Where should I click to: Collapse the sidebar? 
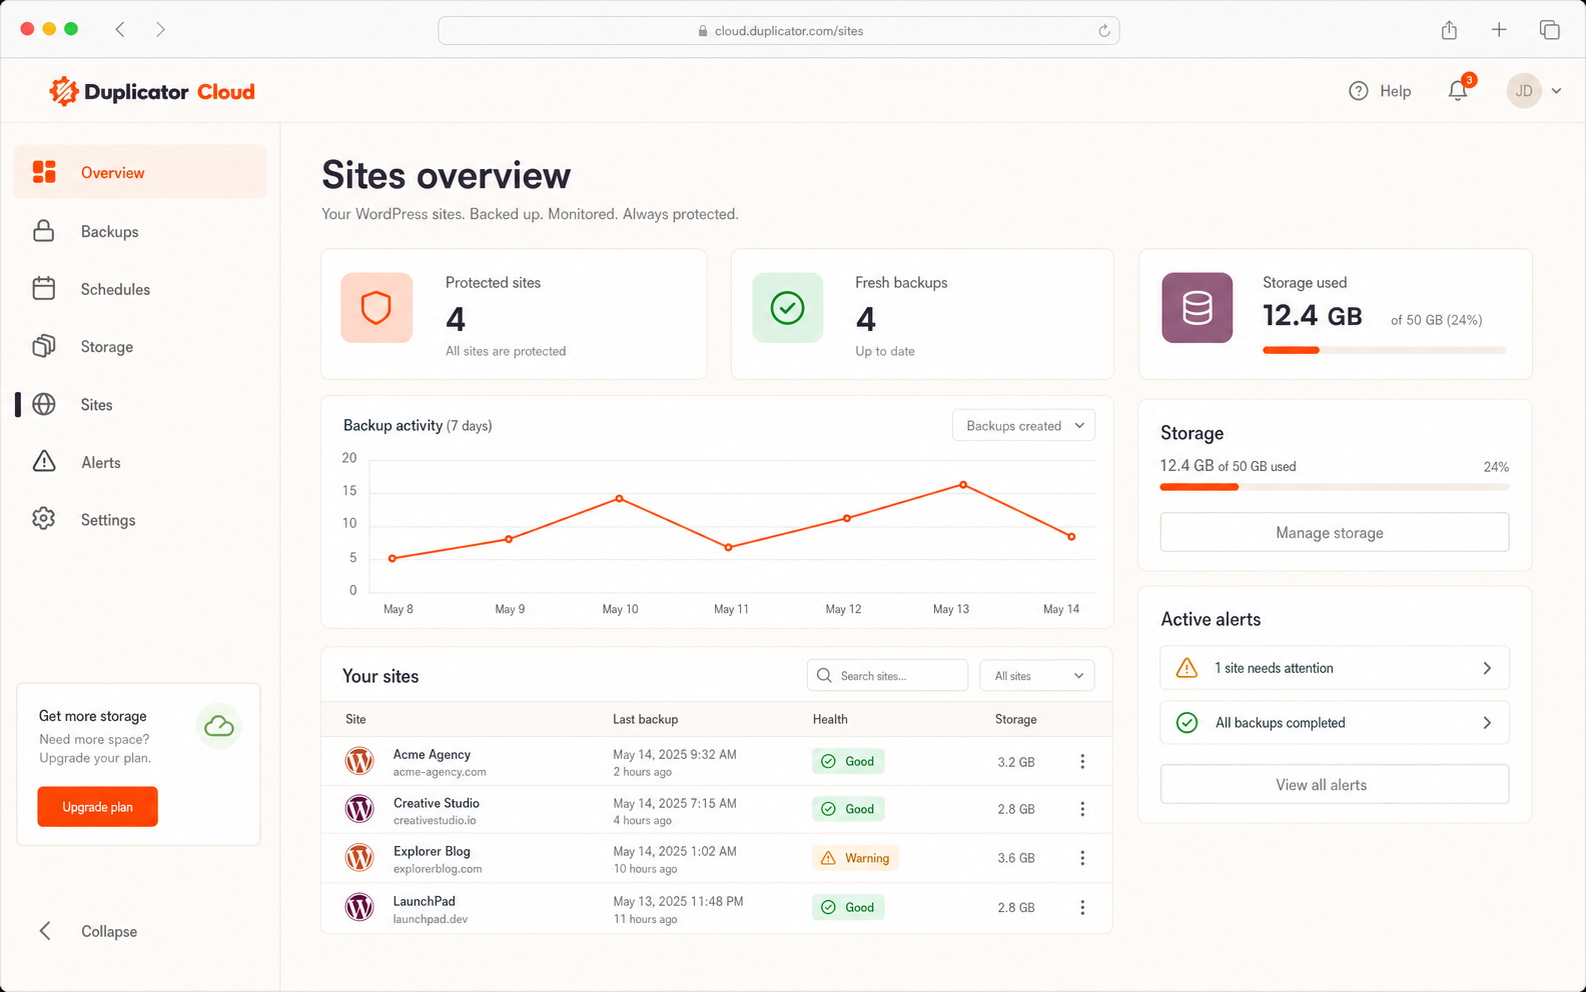coord(89,931)
